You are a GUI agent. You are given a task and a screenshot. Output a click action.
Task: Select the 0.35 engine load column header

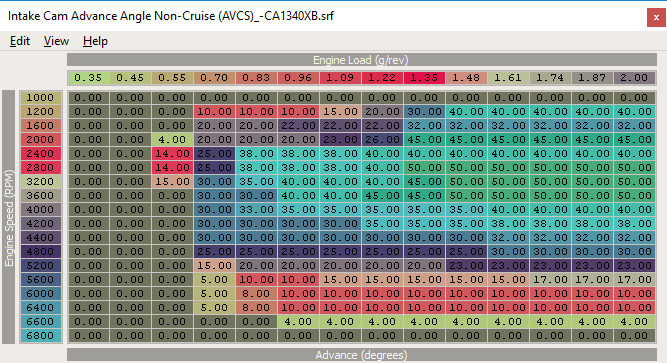[x=88, y=78]
